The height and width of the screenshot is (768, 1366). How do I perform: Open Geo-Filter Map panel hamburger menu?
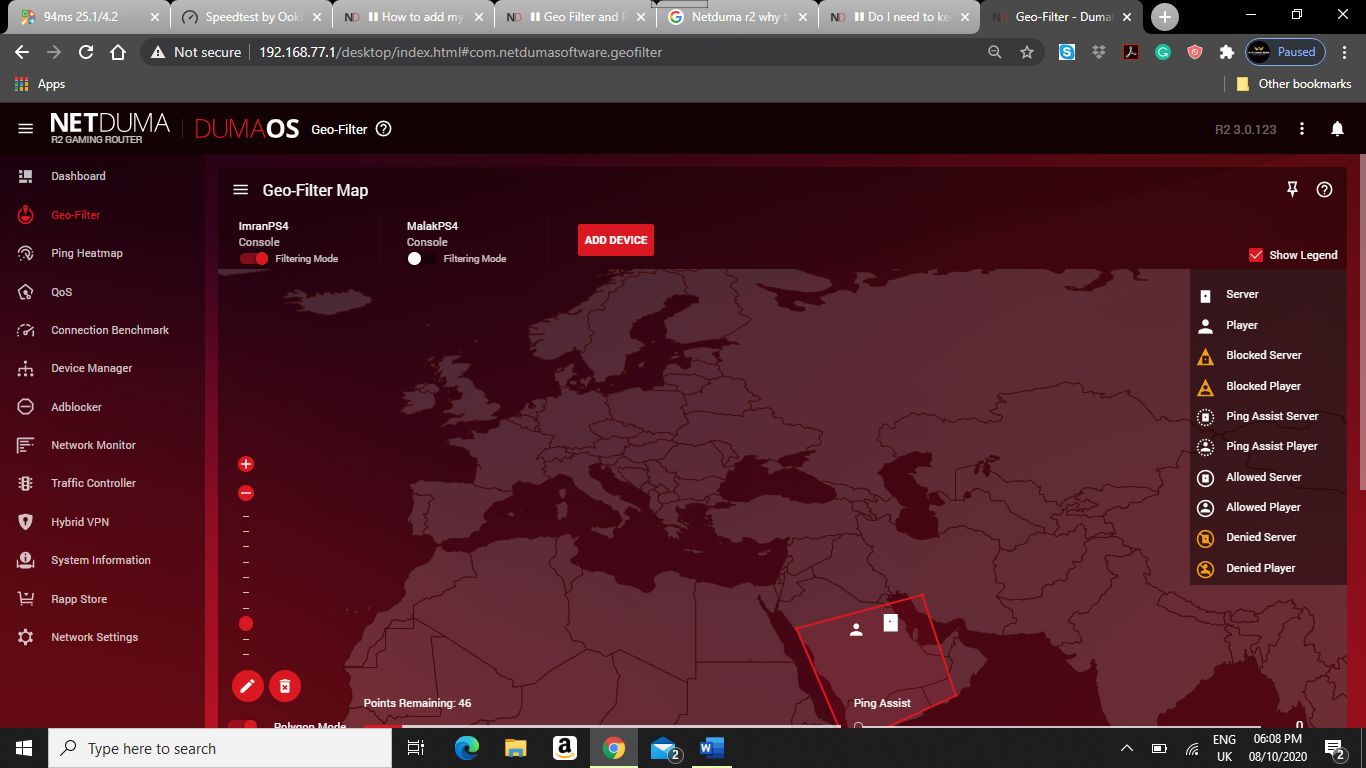coord(240,190)
